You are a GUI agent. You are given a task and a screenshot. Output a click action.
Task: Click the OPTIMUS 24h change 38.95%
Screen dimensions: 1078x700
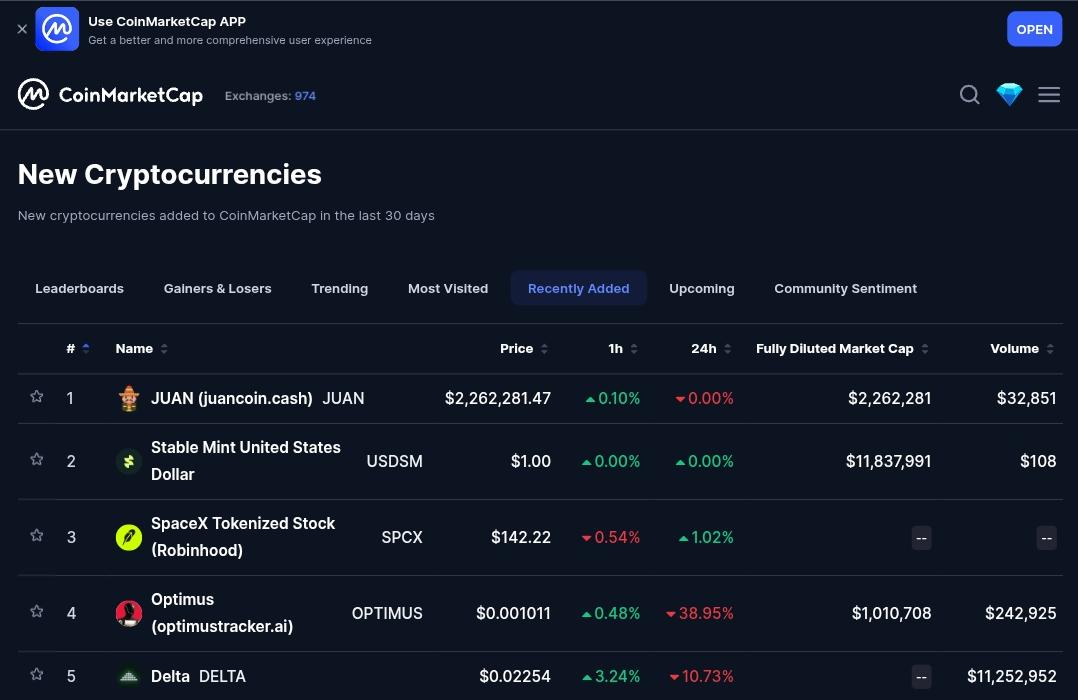[699, 613]
